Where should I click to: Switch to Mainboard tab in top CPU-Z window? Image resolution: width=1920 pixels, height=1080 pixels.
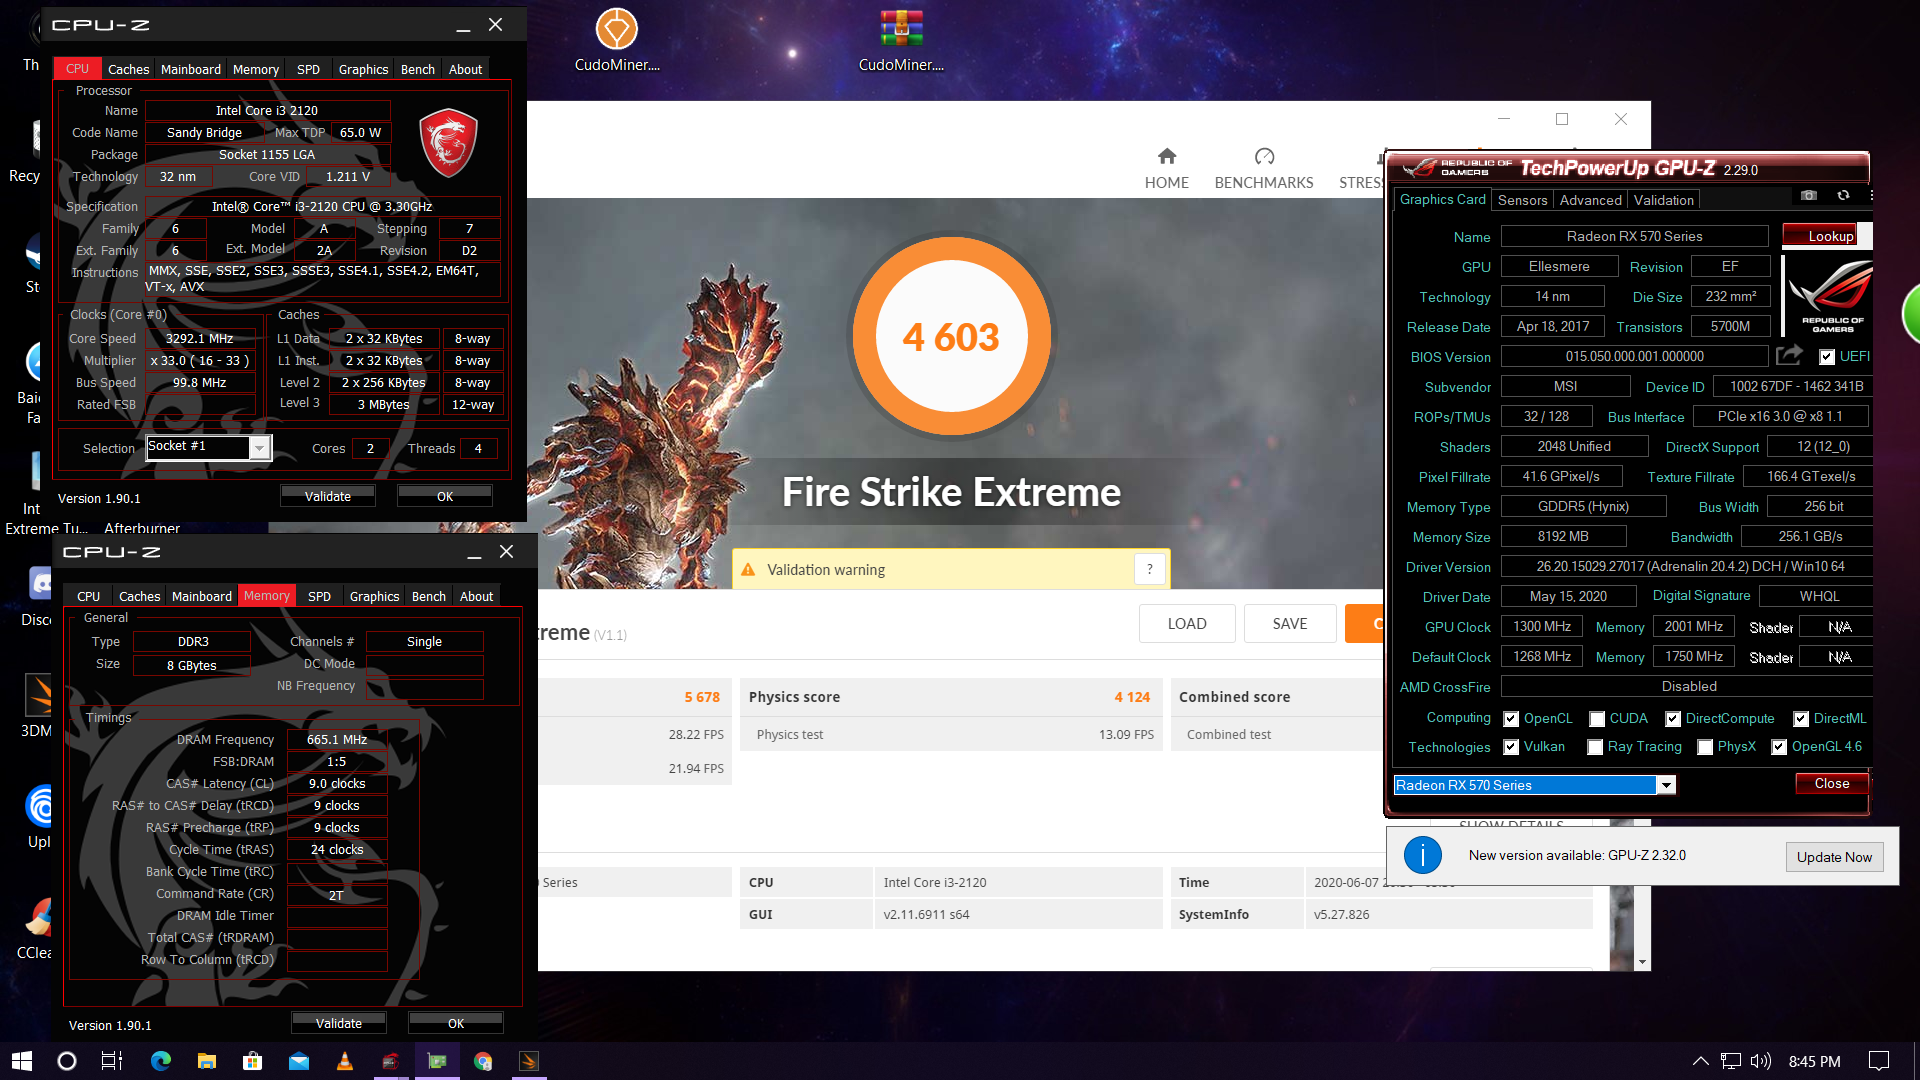(191, 69)
